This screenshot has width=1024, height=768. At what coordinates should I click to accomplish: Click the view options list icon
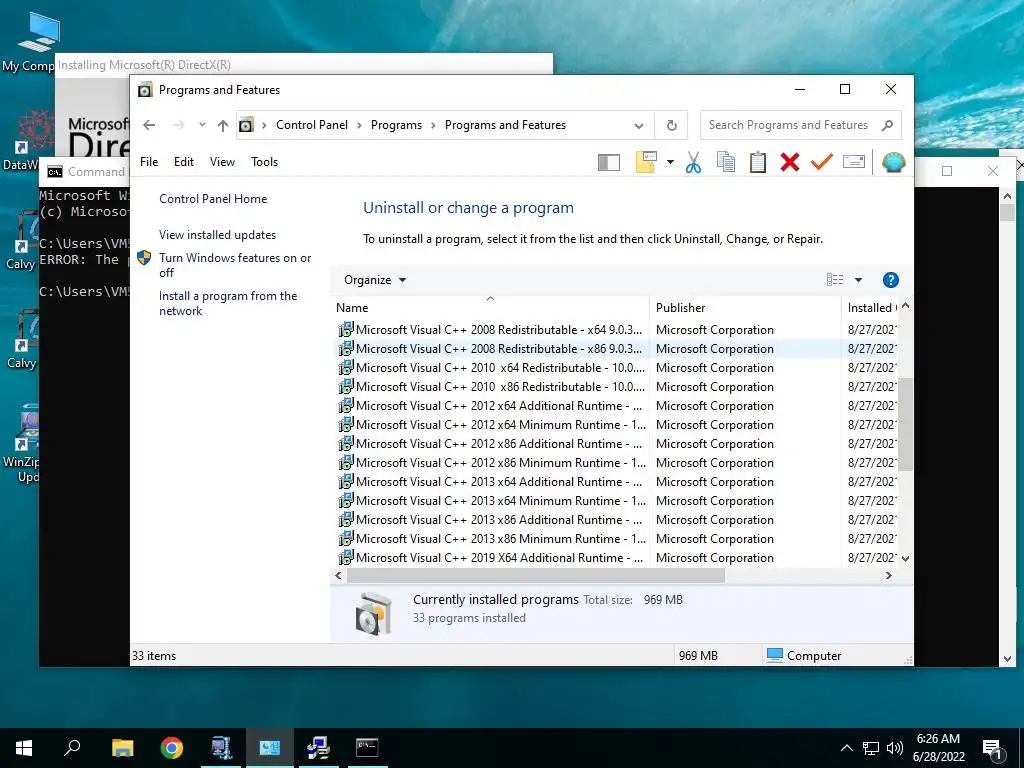pos(835,280)
